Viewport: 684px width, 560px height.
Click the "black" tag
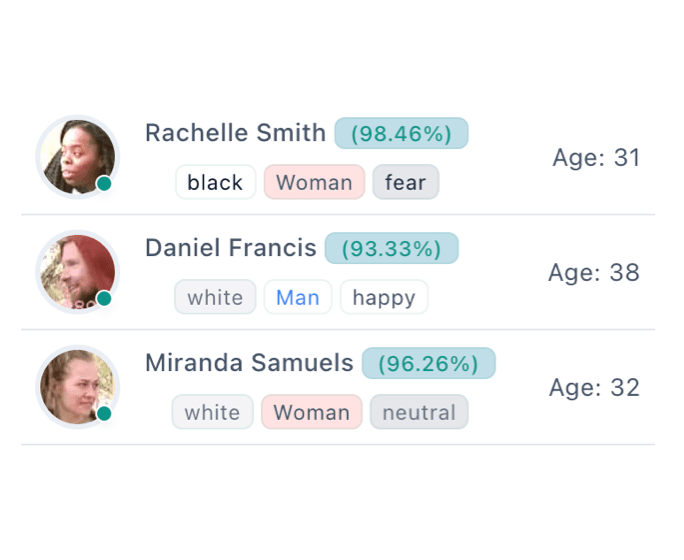pos(215,182)
